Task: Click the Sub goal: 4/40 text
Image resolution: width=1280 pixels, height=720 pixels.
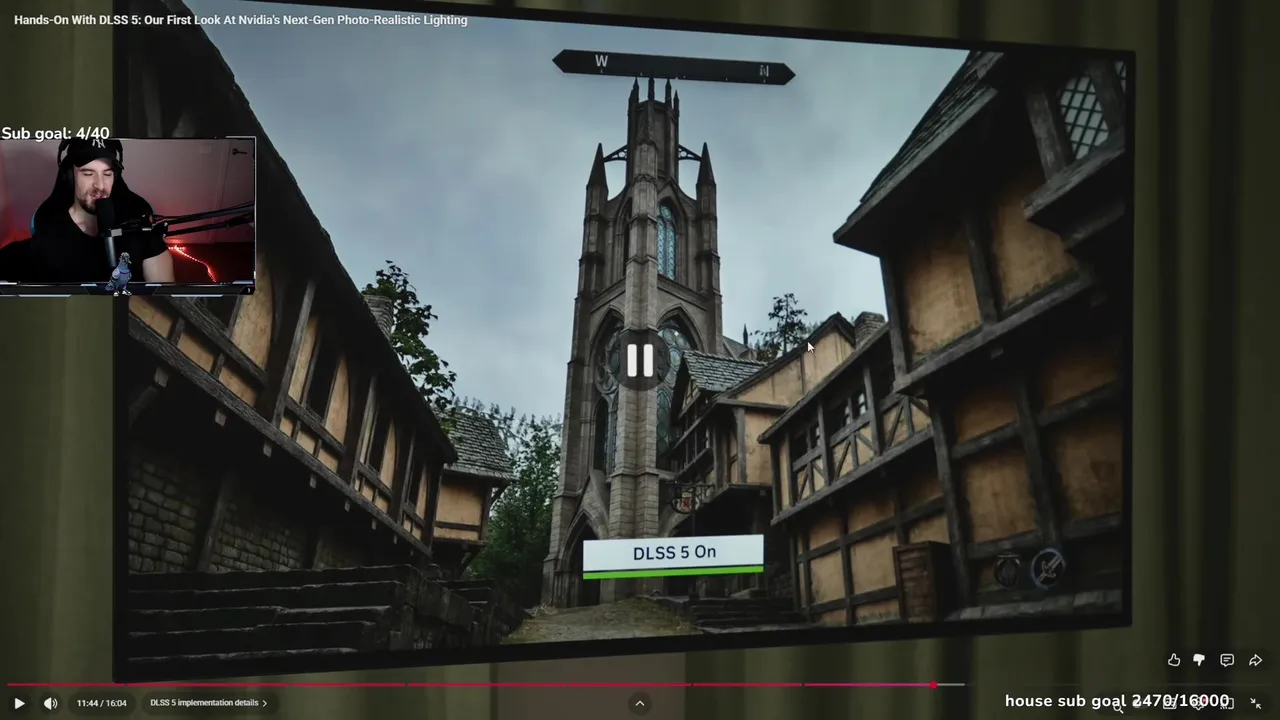Action: pos(55,133)
